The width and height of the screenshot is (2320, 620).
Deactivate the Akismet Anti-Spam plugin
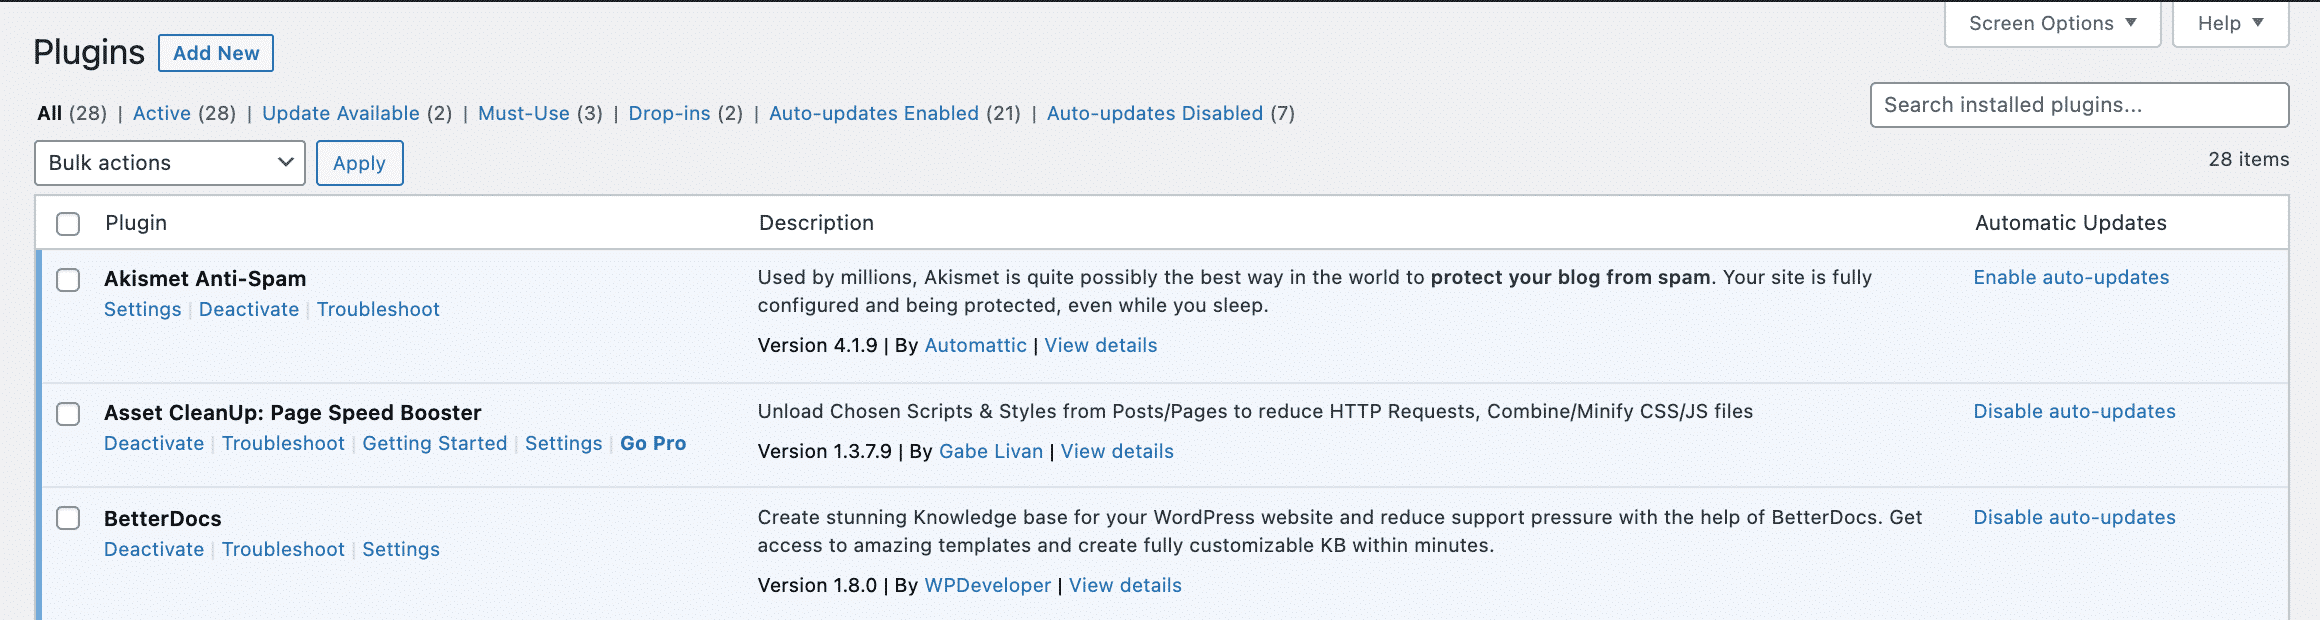249,309
